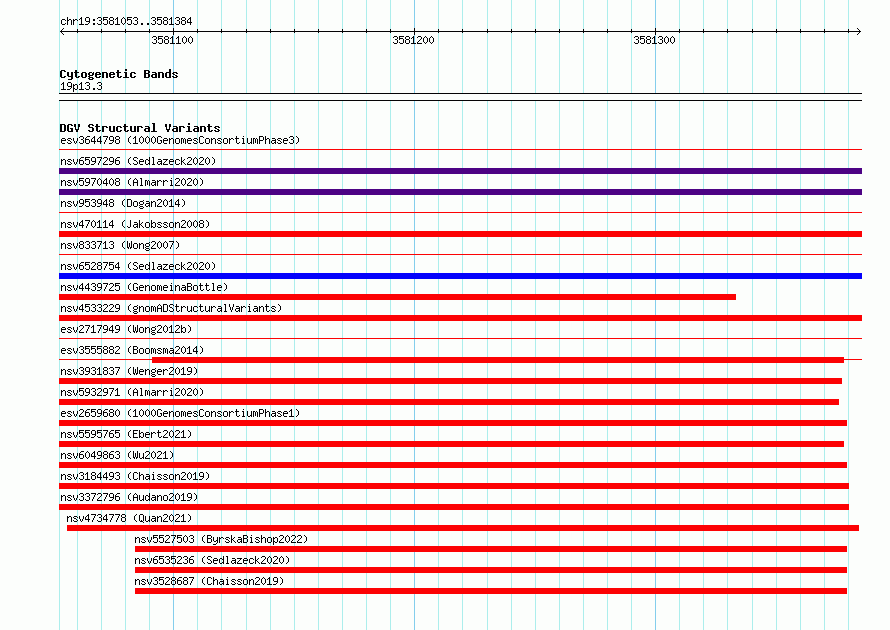The width and height of the screenshot is (890, 630).
Task: Click nsv5595765 (Ebert2021) label
Action: coord(126,434)
